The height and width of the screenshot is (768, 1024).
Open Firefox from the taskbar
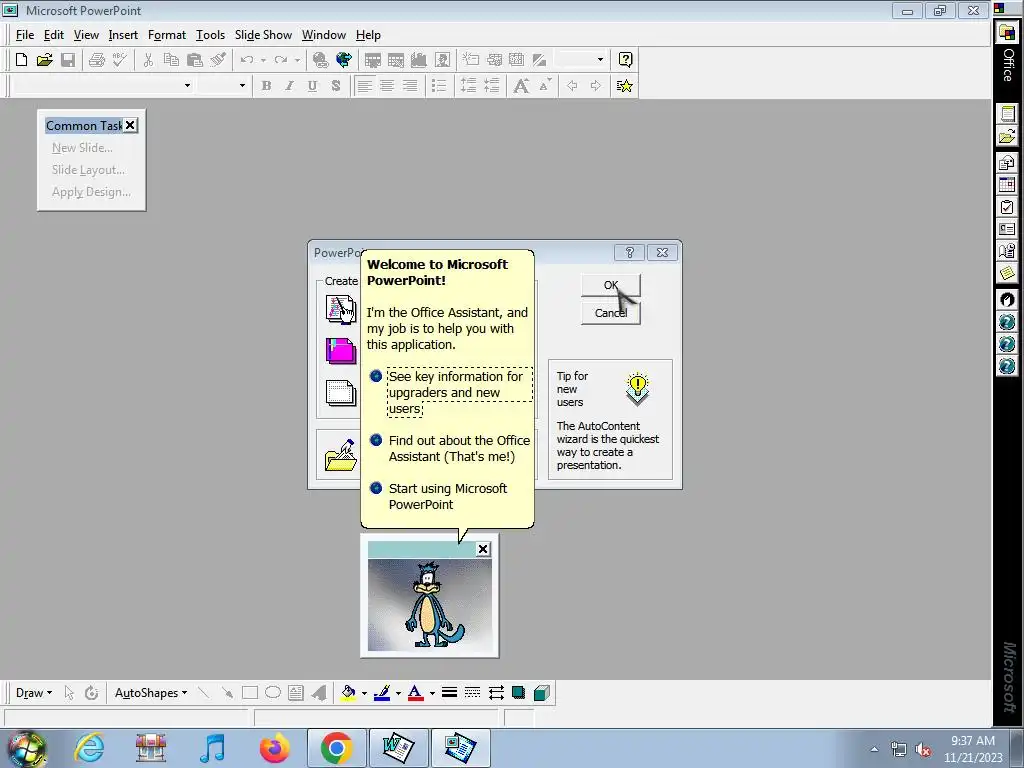click(x=274, y=748)
